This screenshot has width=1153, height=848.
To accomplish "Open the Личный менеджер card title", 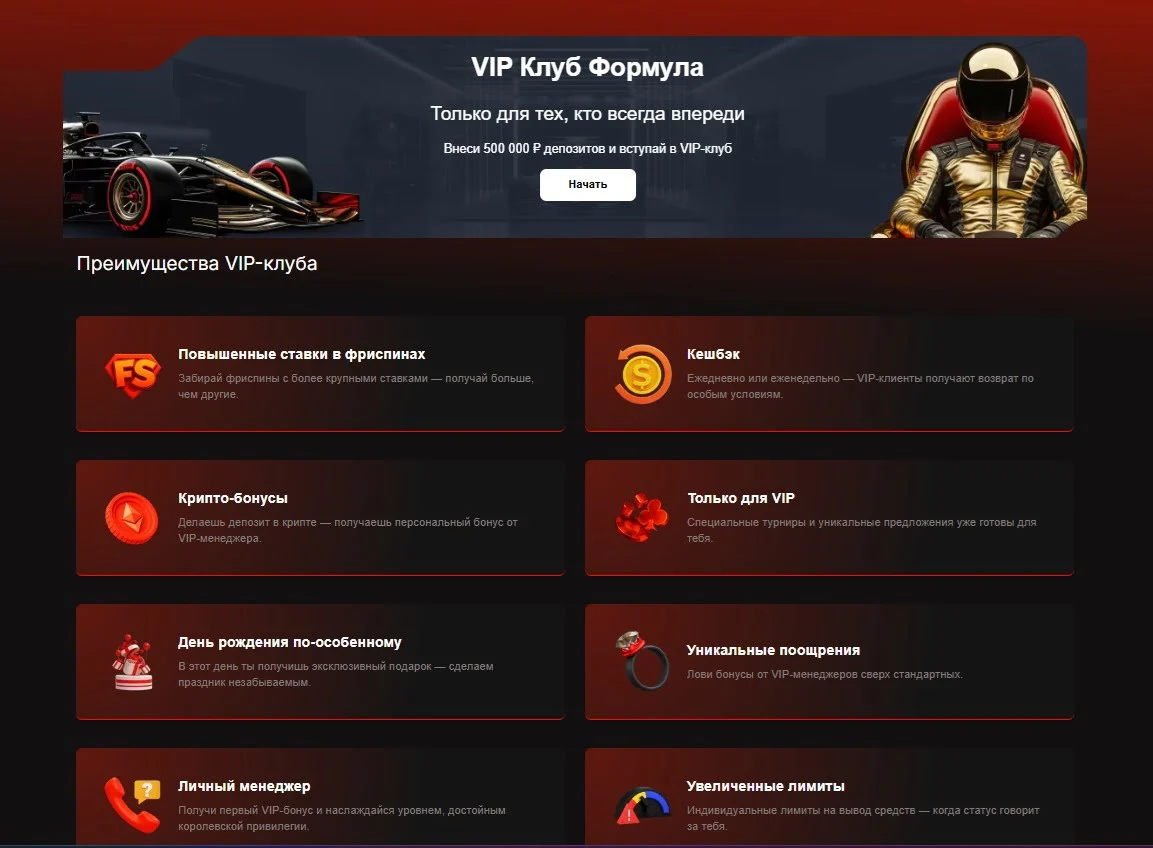I will [x=244, y=786].
